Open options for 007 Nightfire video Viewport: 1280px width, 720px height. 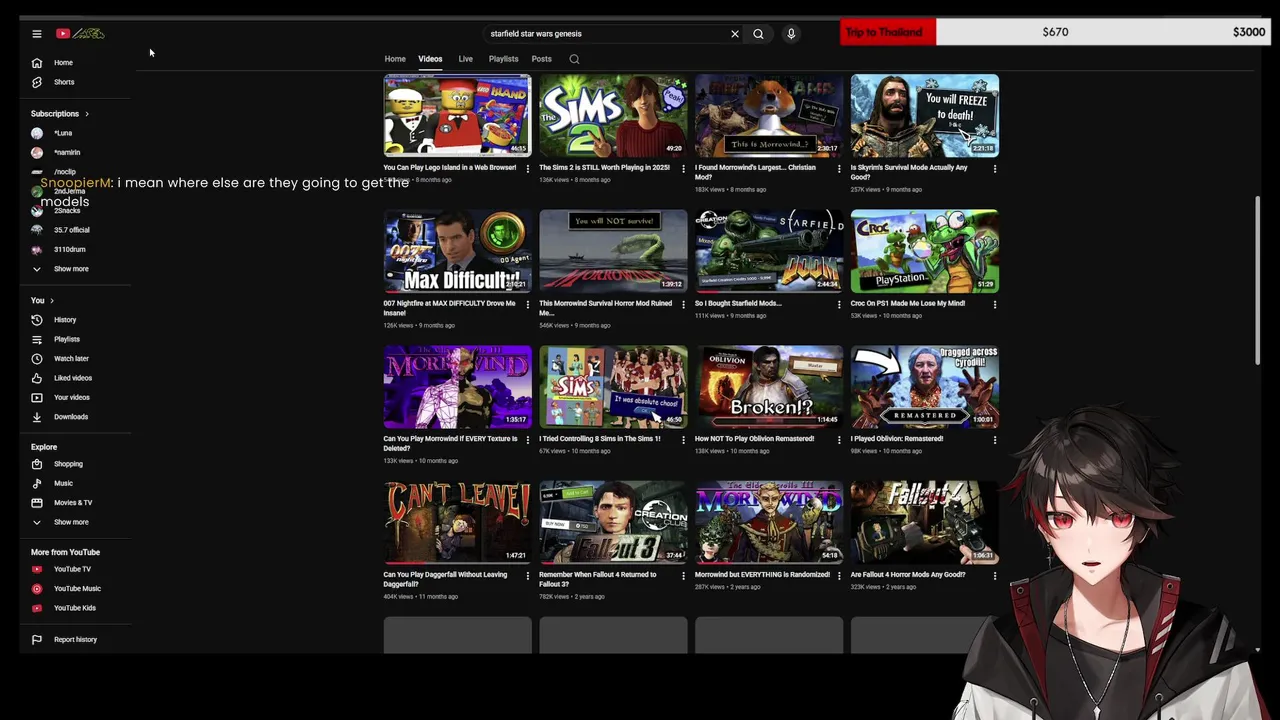click(528, 304)
